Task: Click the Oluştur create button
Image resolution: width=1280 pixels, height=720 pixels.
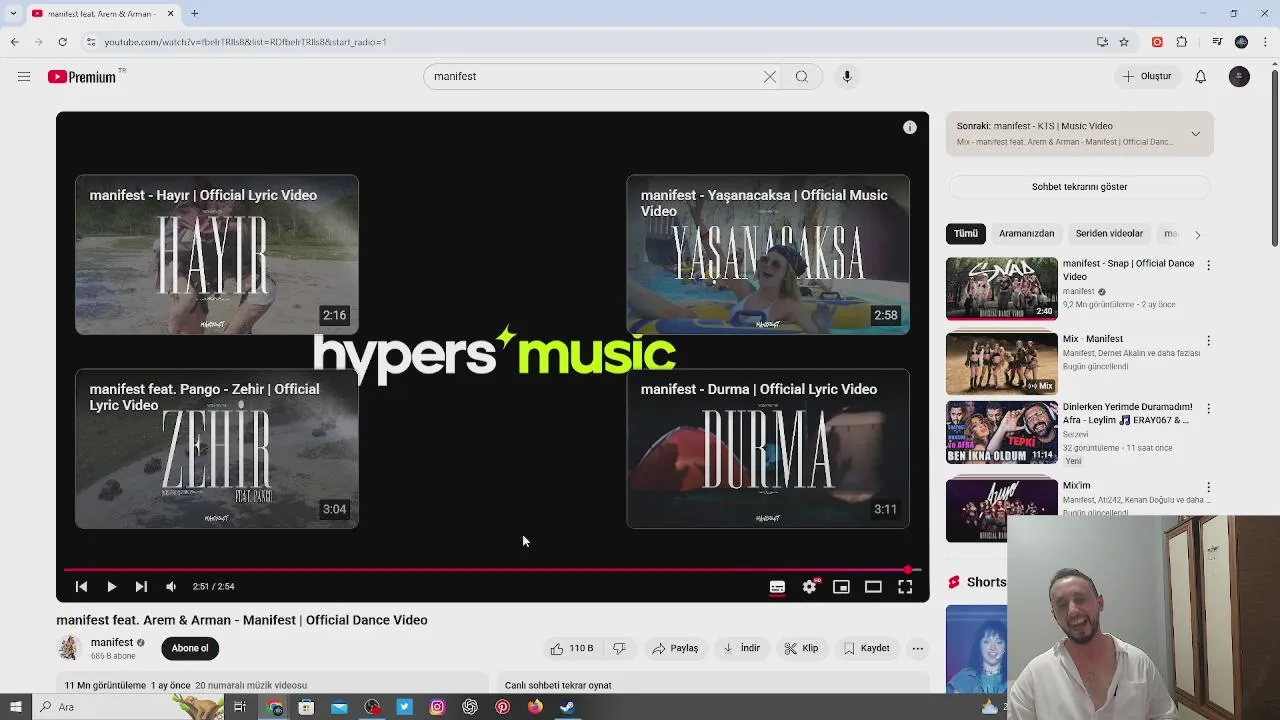Action: 1147,76
